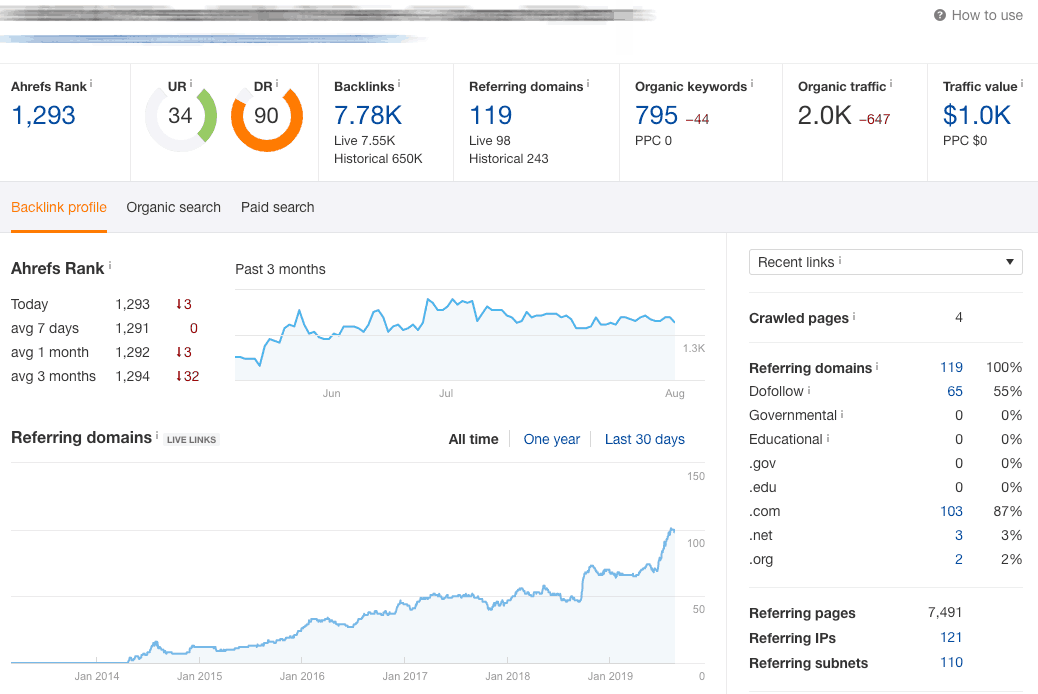Open the 7.78K Backlinks report

(368, 115)
